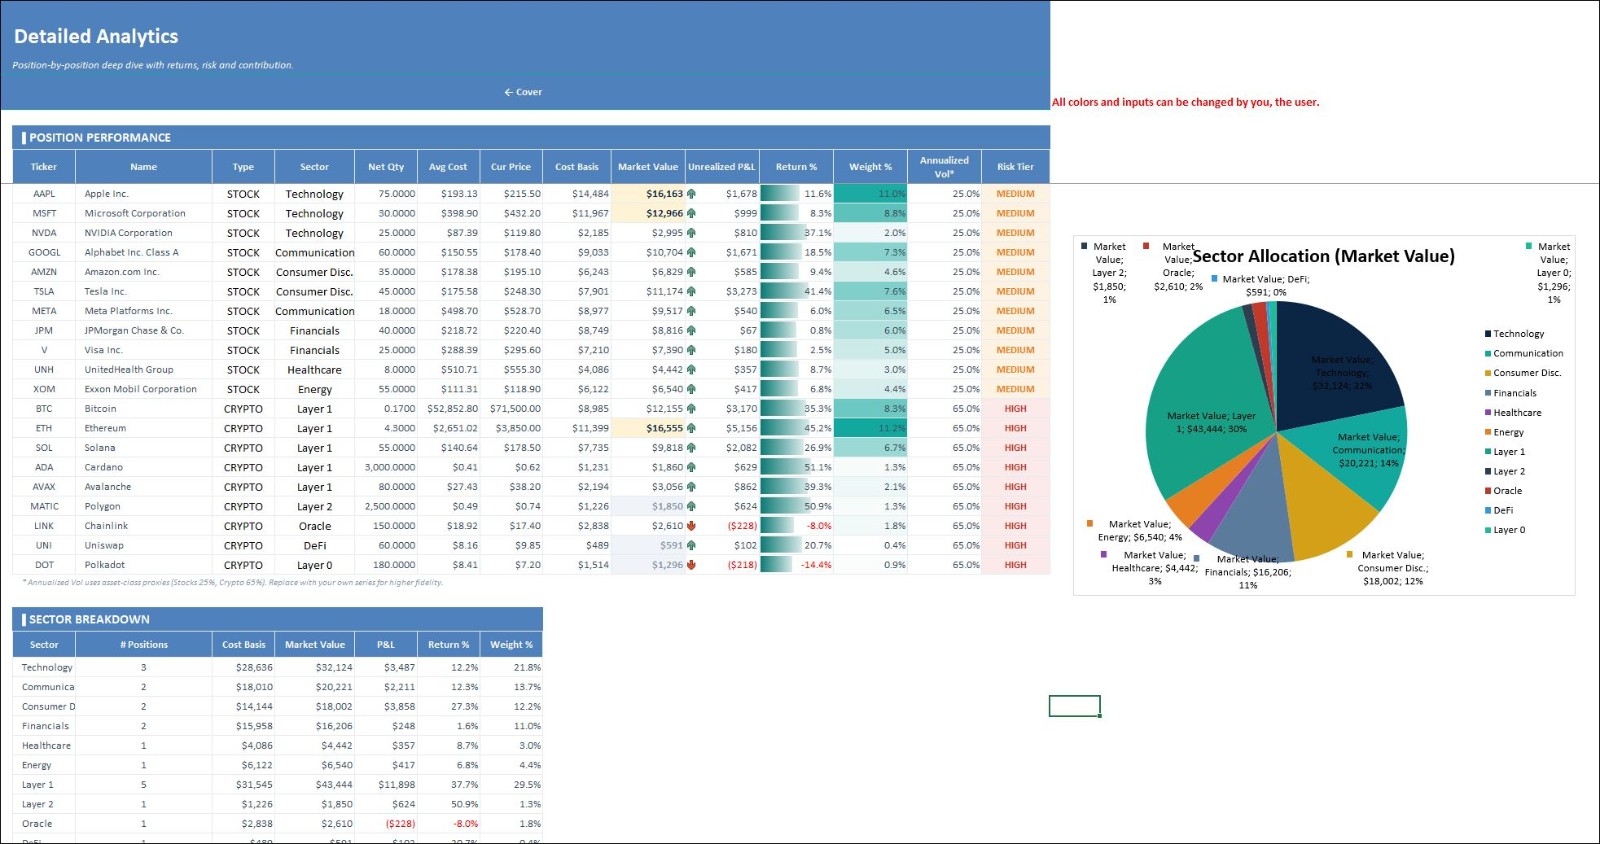The image size is (1600, 844).
Task: Click green up arrow icon in Visa row
Action: (691, 350)
